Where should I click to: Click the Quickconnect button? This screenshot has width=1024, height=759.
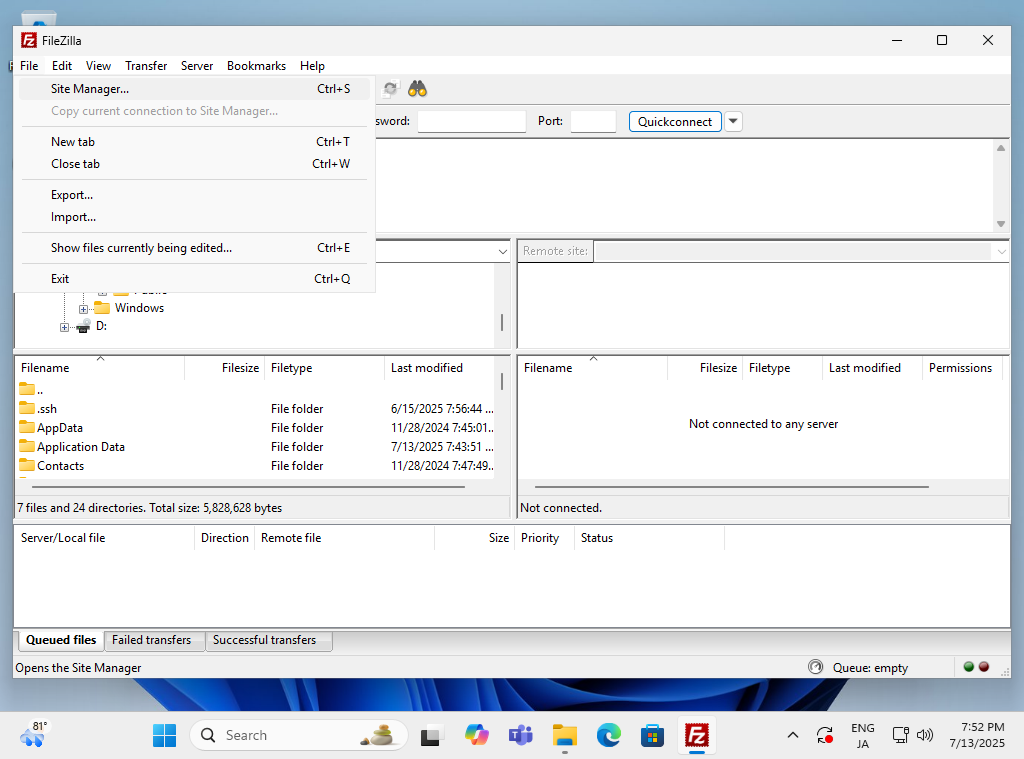point(675,121)
